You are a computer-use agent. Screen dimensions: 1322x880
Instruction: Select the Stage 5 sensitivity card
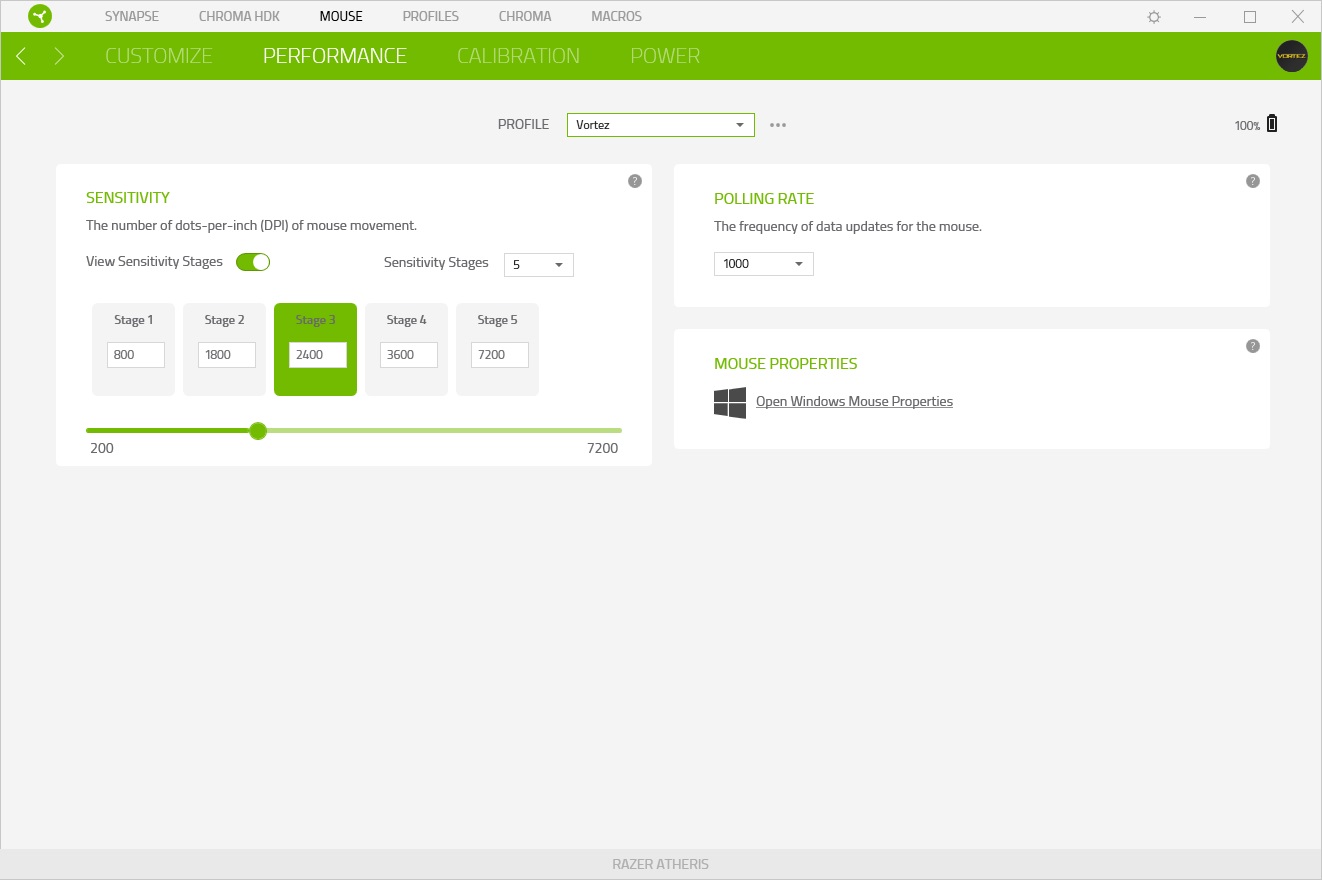tap(497, 349)
